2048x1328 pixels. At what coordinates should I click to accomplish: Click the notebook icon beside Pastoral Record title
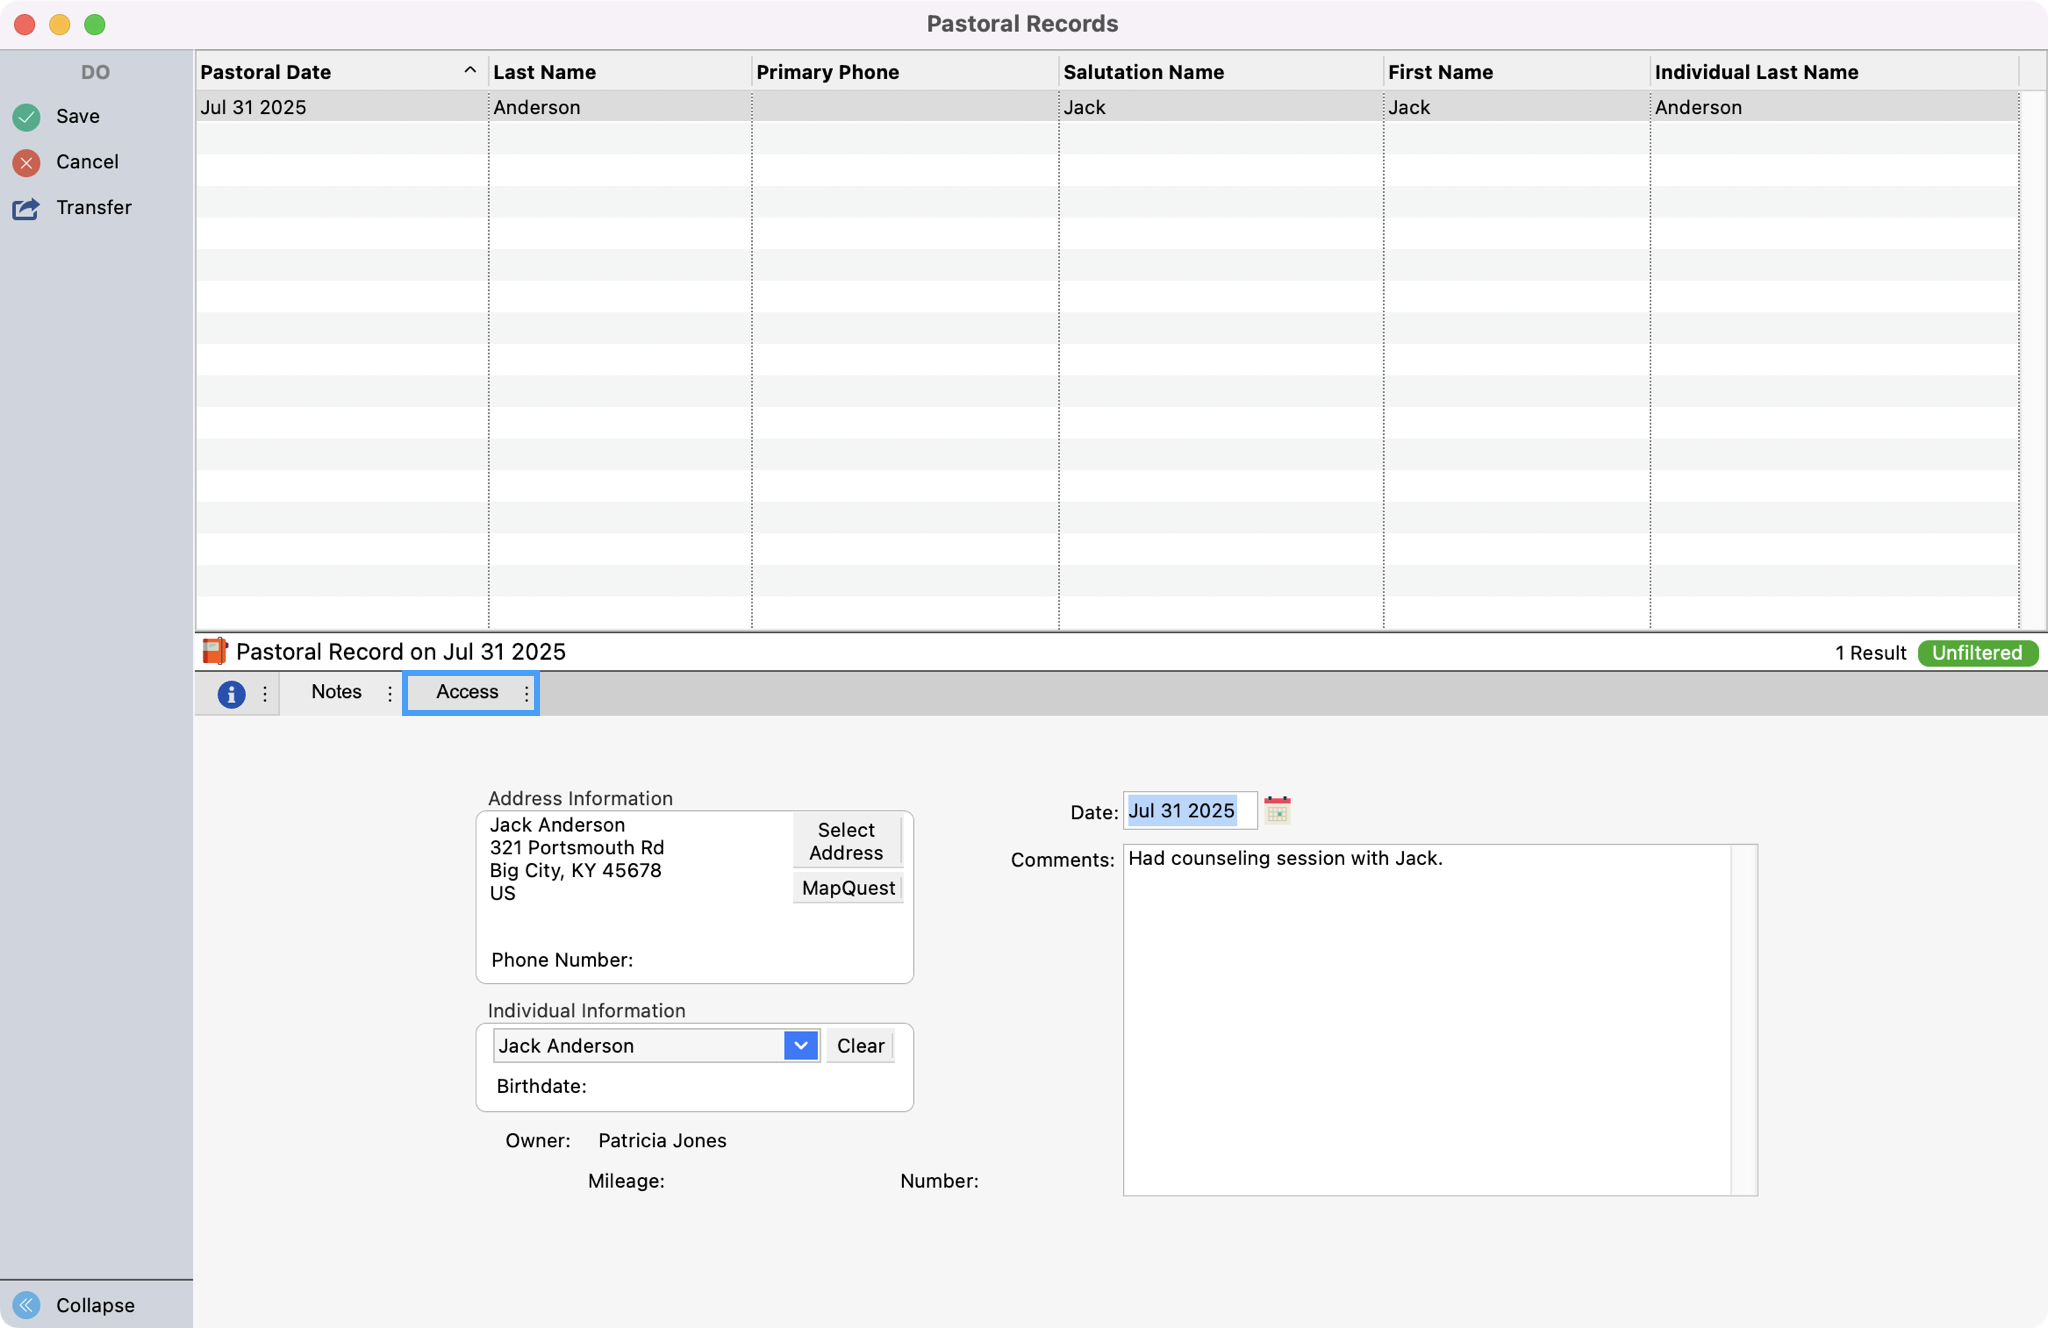[x=214, y=651]
